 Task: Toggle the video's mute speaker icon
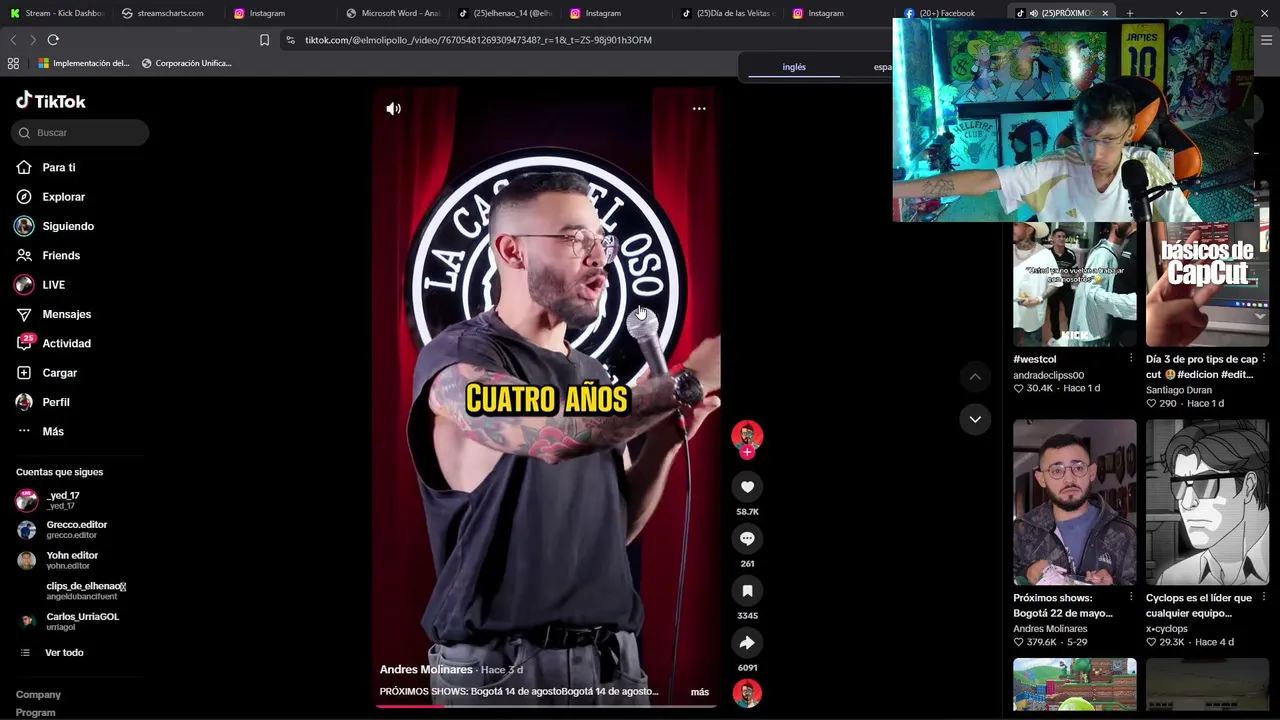pos(394,109)
